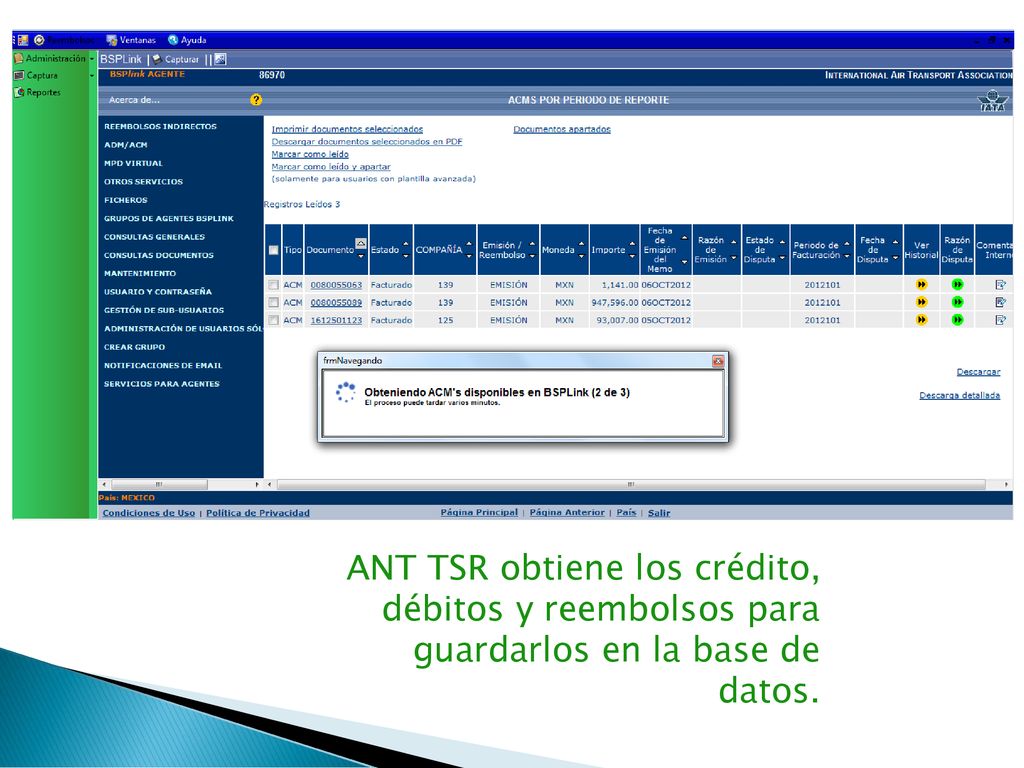This screenshot has width=1024, height=768.
Task: Open Ver Historial for document 0080055089
Action: (921, 302)
